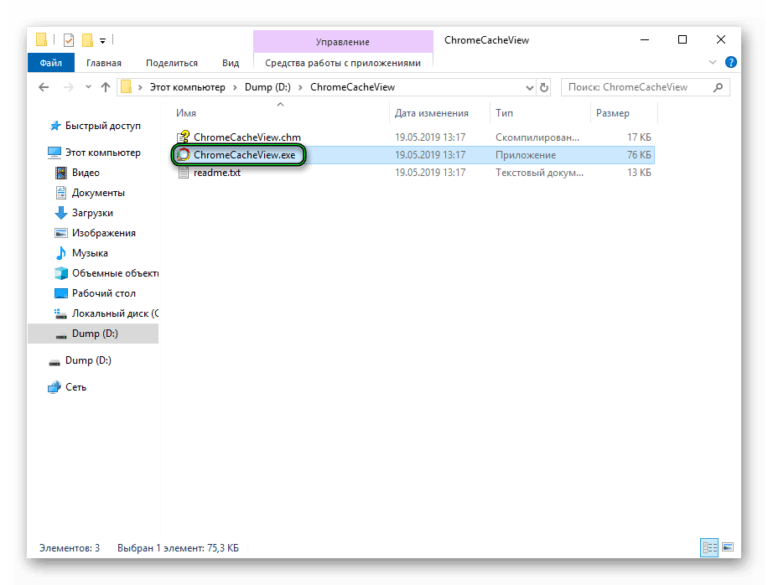Open the Музыка folder in sidebar
768x585 pixels.
[90, 253]
